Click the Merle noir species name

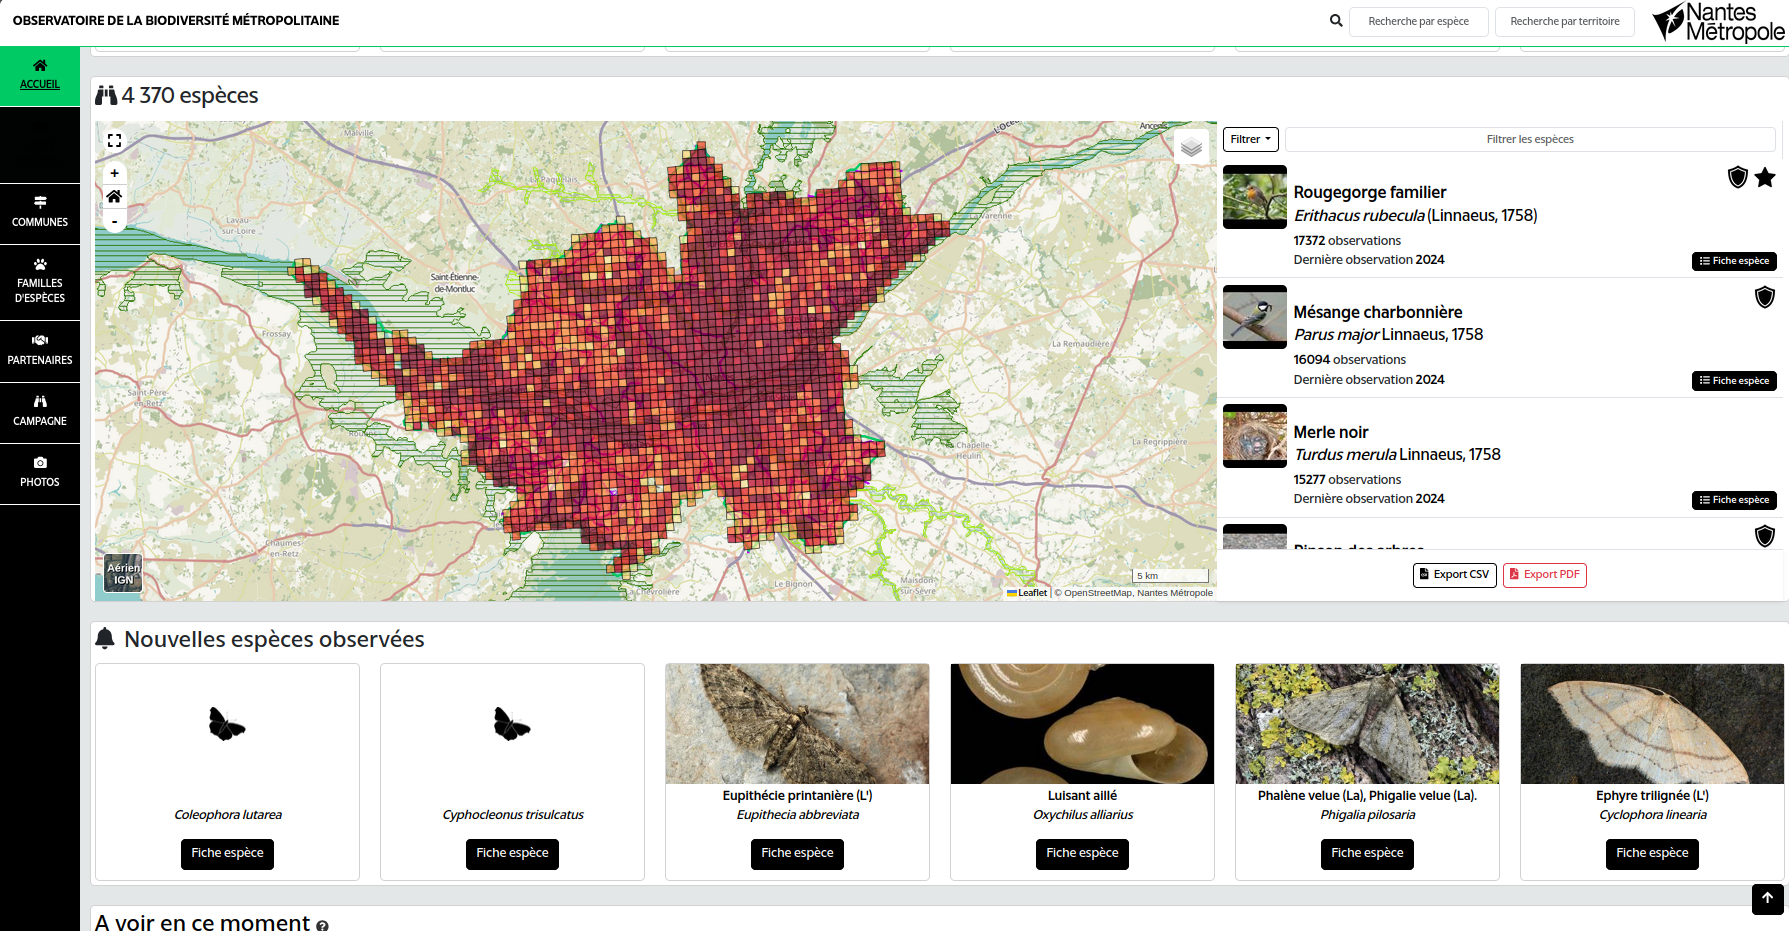click(x=1330, y=433)
